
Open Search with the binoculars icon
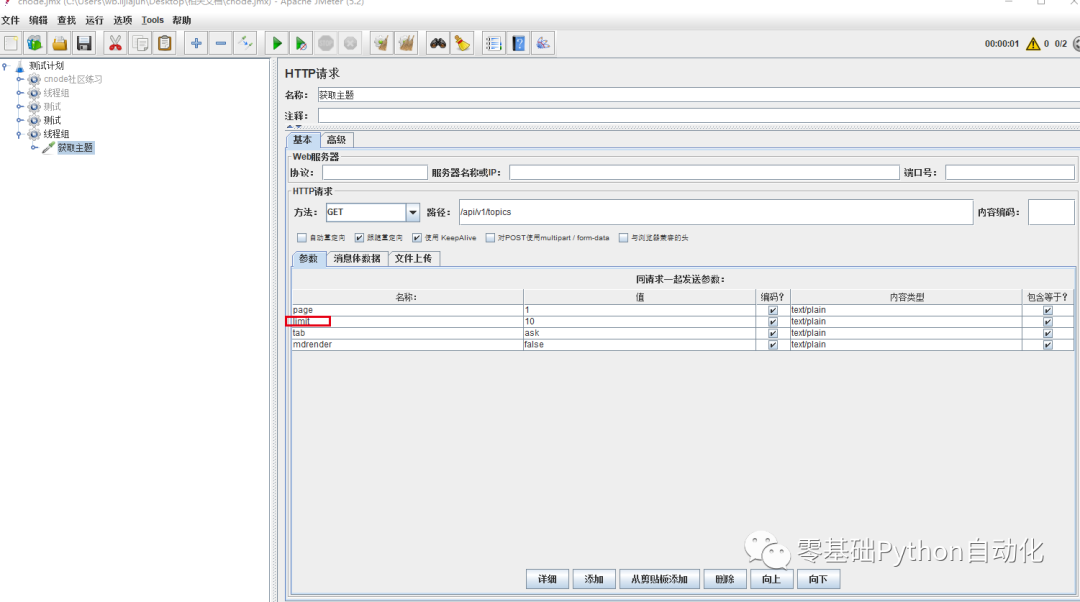click(x=437, y=43)
